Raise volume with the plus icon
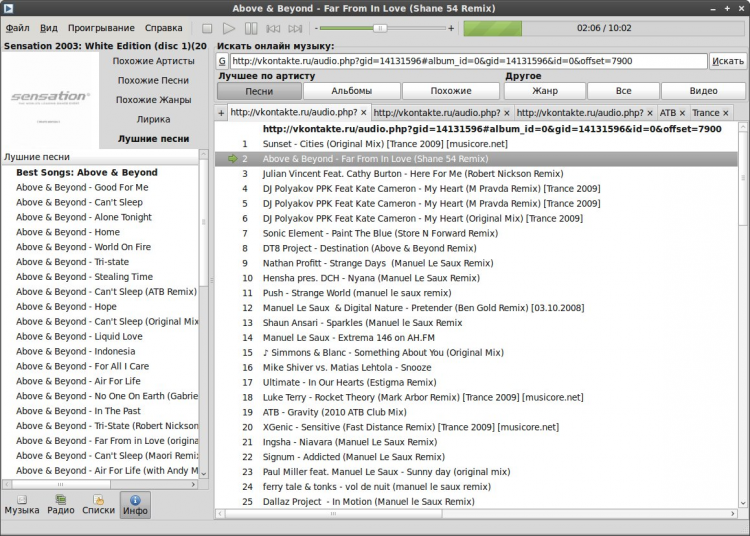This screenshot has width=750, height=536. (x=451, y=28)
